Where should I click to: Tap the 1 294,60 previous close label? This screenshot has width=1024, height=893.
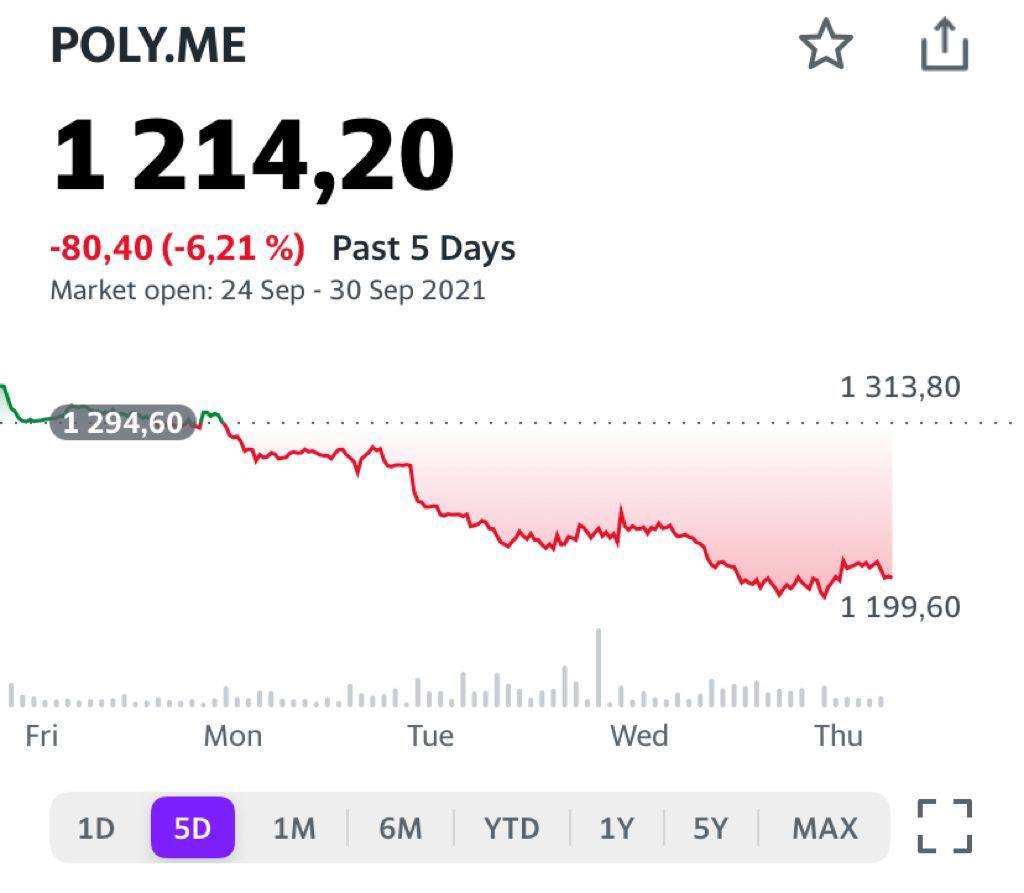(x=123, y=423)
